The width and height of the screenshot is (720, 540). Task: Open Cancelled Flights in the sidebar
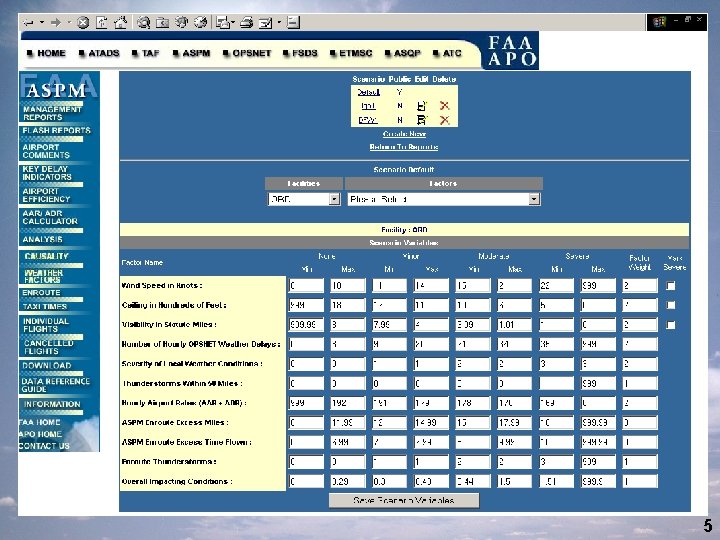coord(48,347)
